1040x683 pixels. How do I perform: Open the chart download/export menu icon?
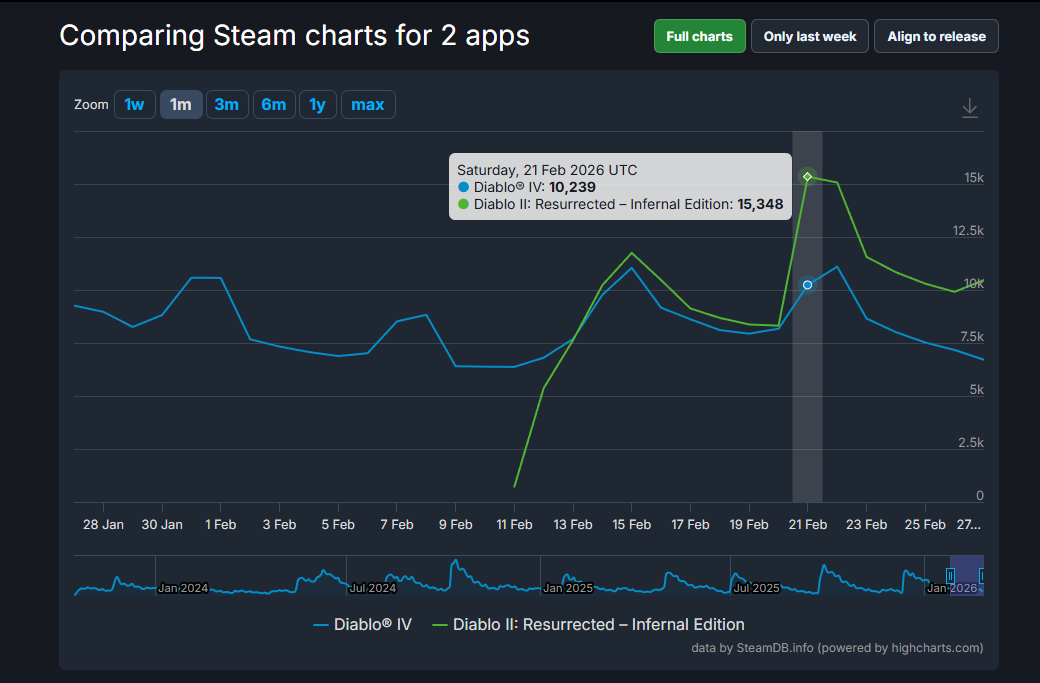[x=969, y=108]
